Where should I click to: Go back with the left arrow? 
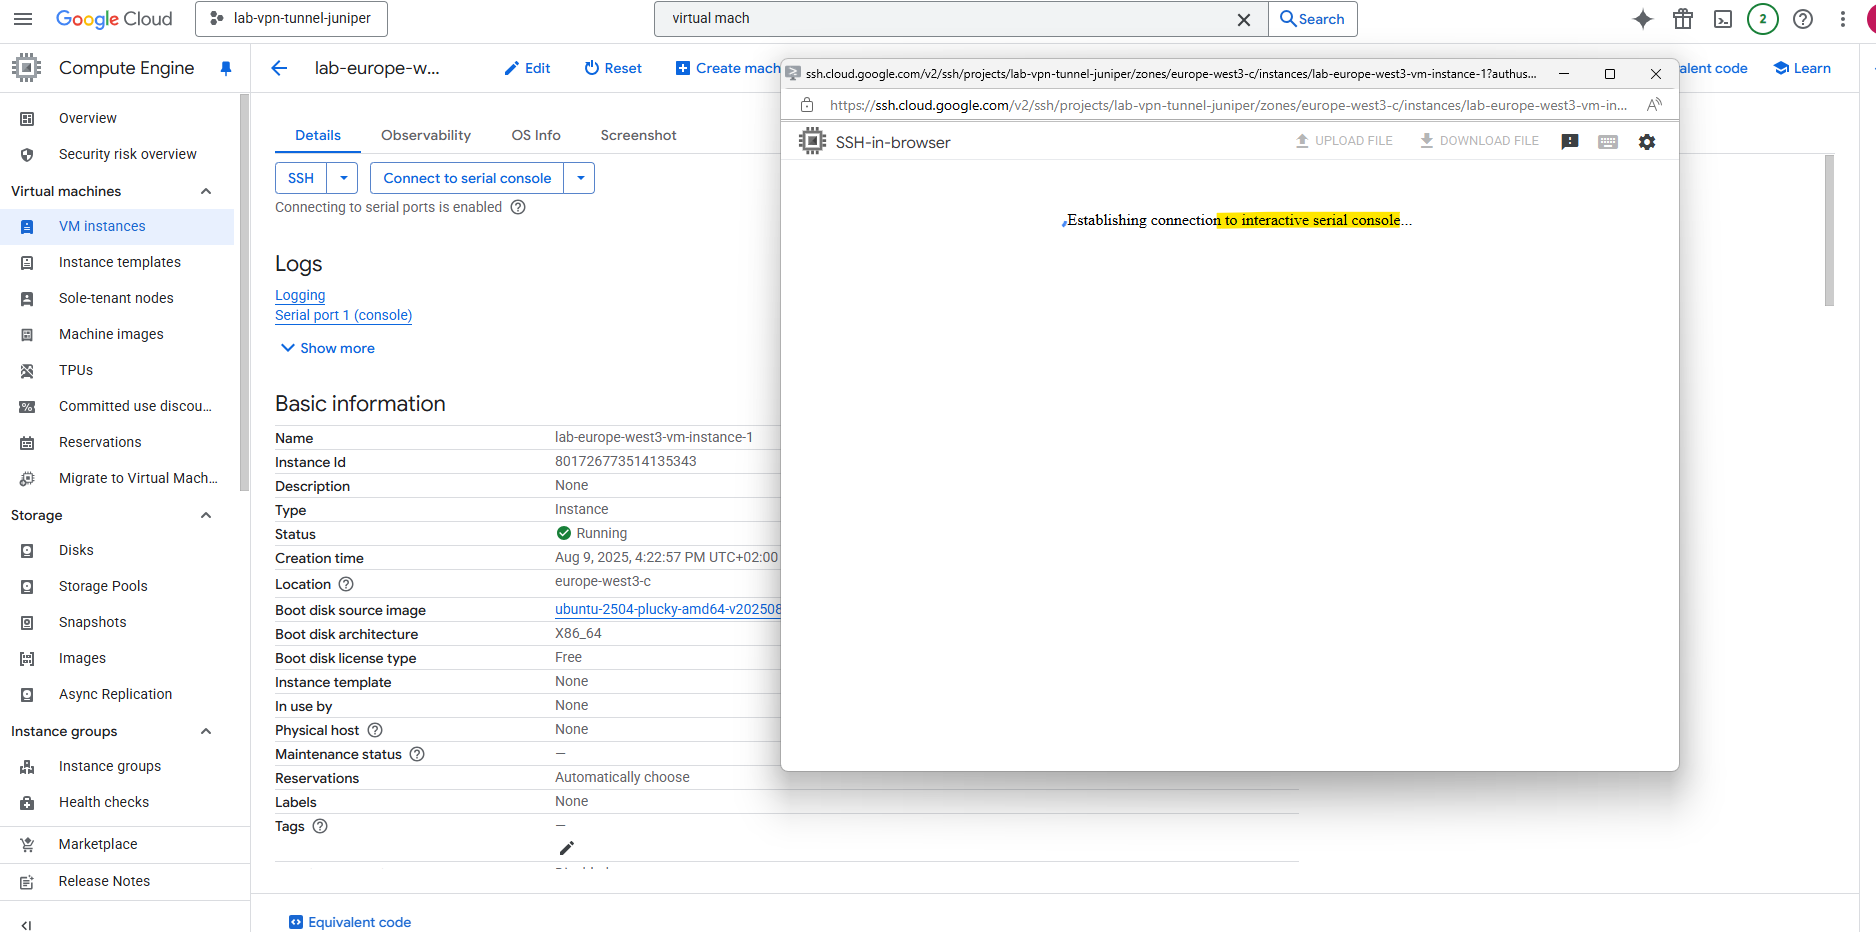tap(279, 68)
